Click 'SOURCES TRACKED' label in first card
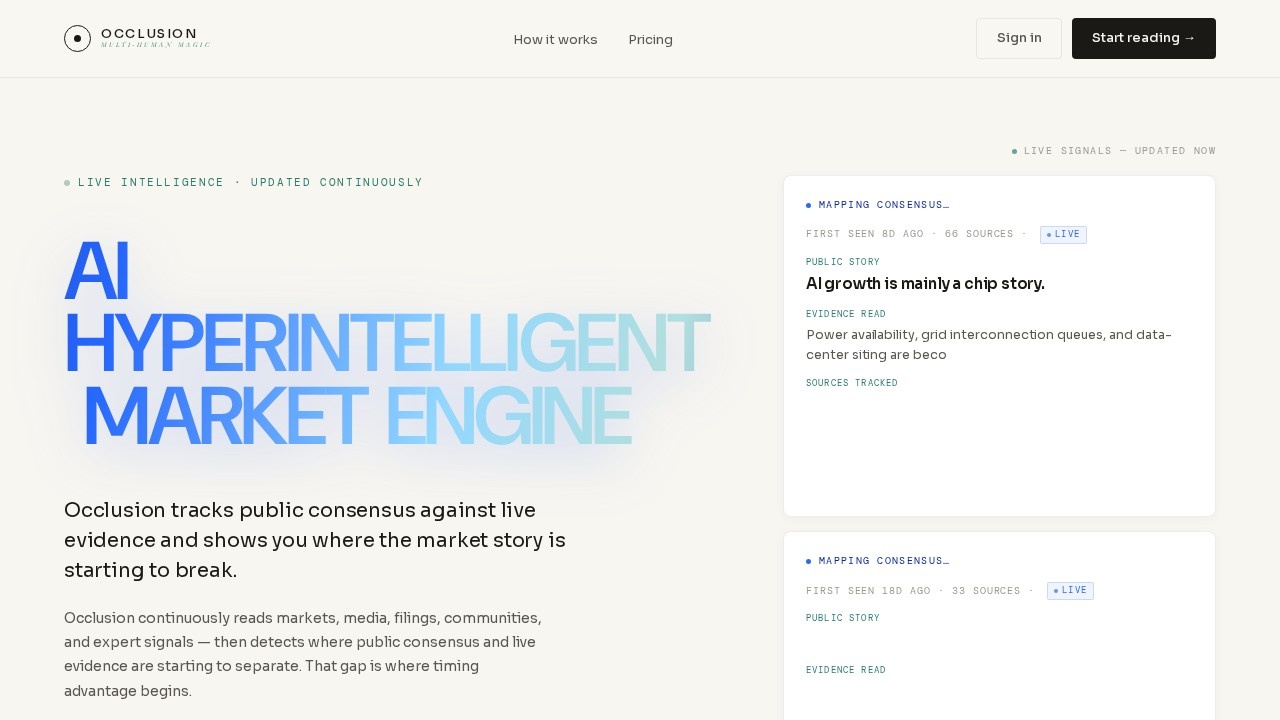The image size is (1280, 720). pos(852,383)
